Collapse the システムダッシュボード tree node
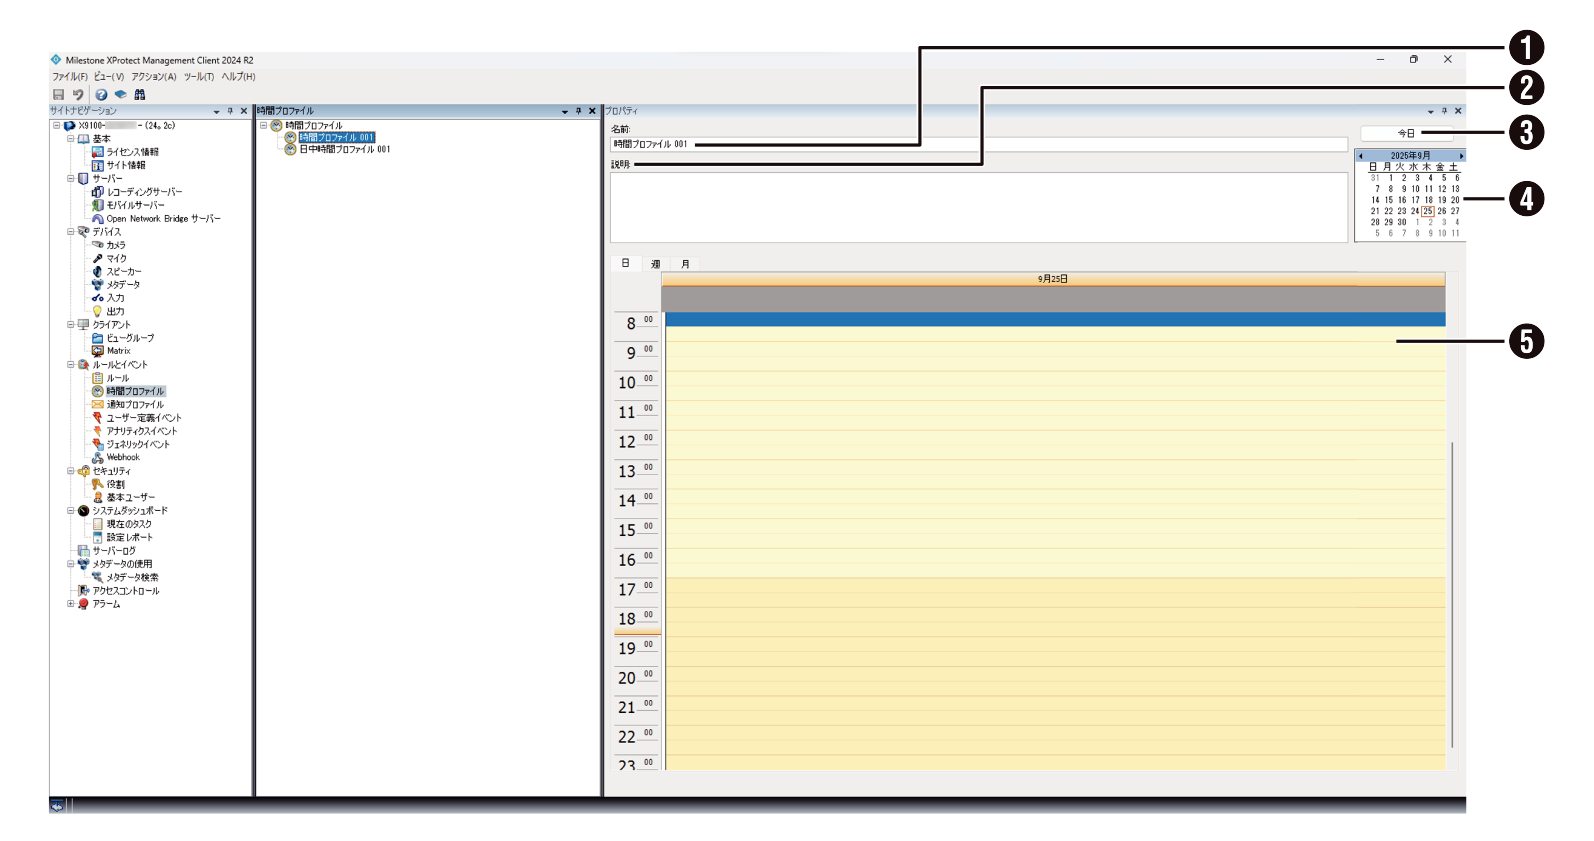Screen dimensions: 1594x841 point(71,511)
